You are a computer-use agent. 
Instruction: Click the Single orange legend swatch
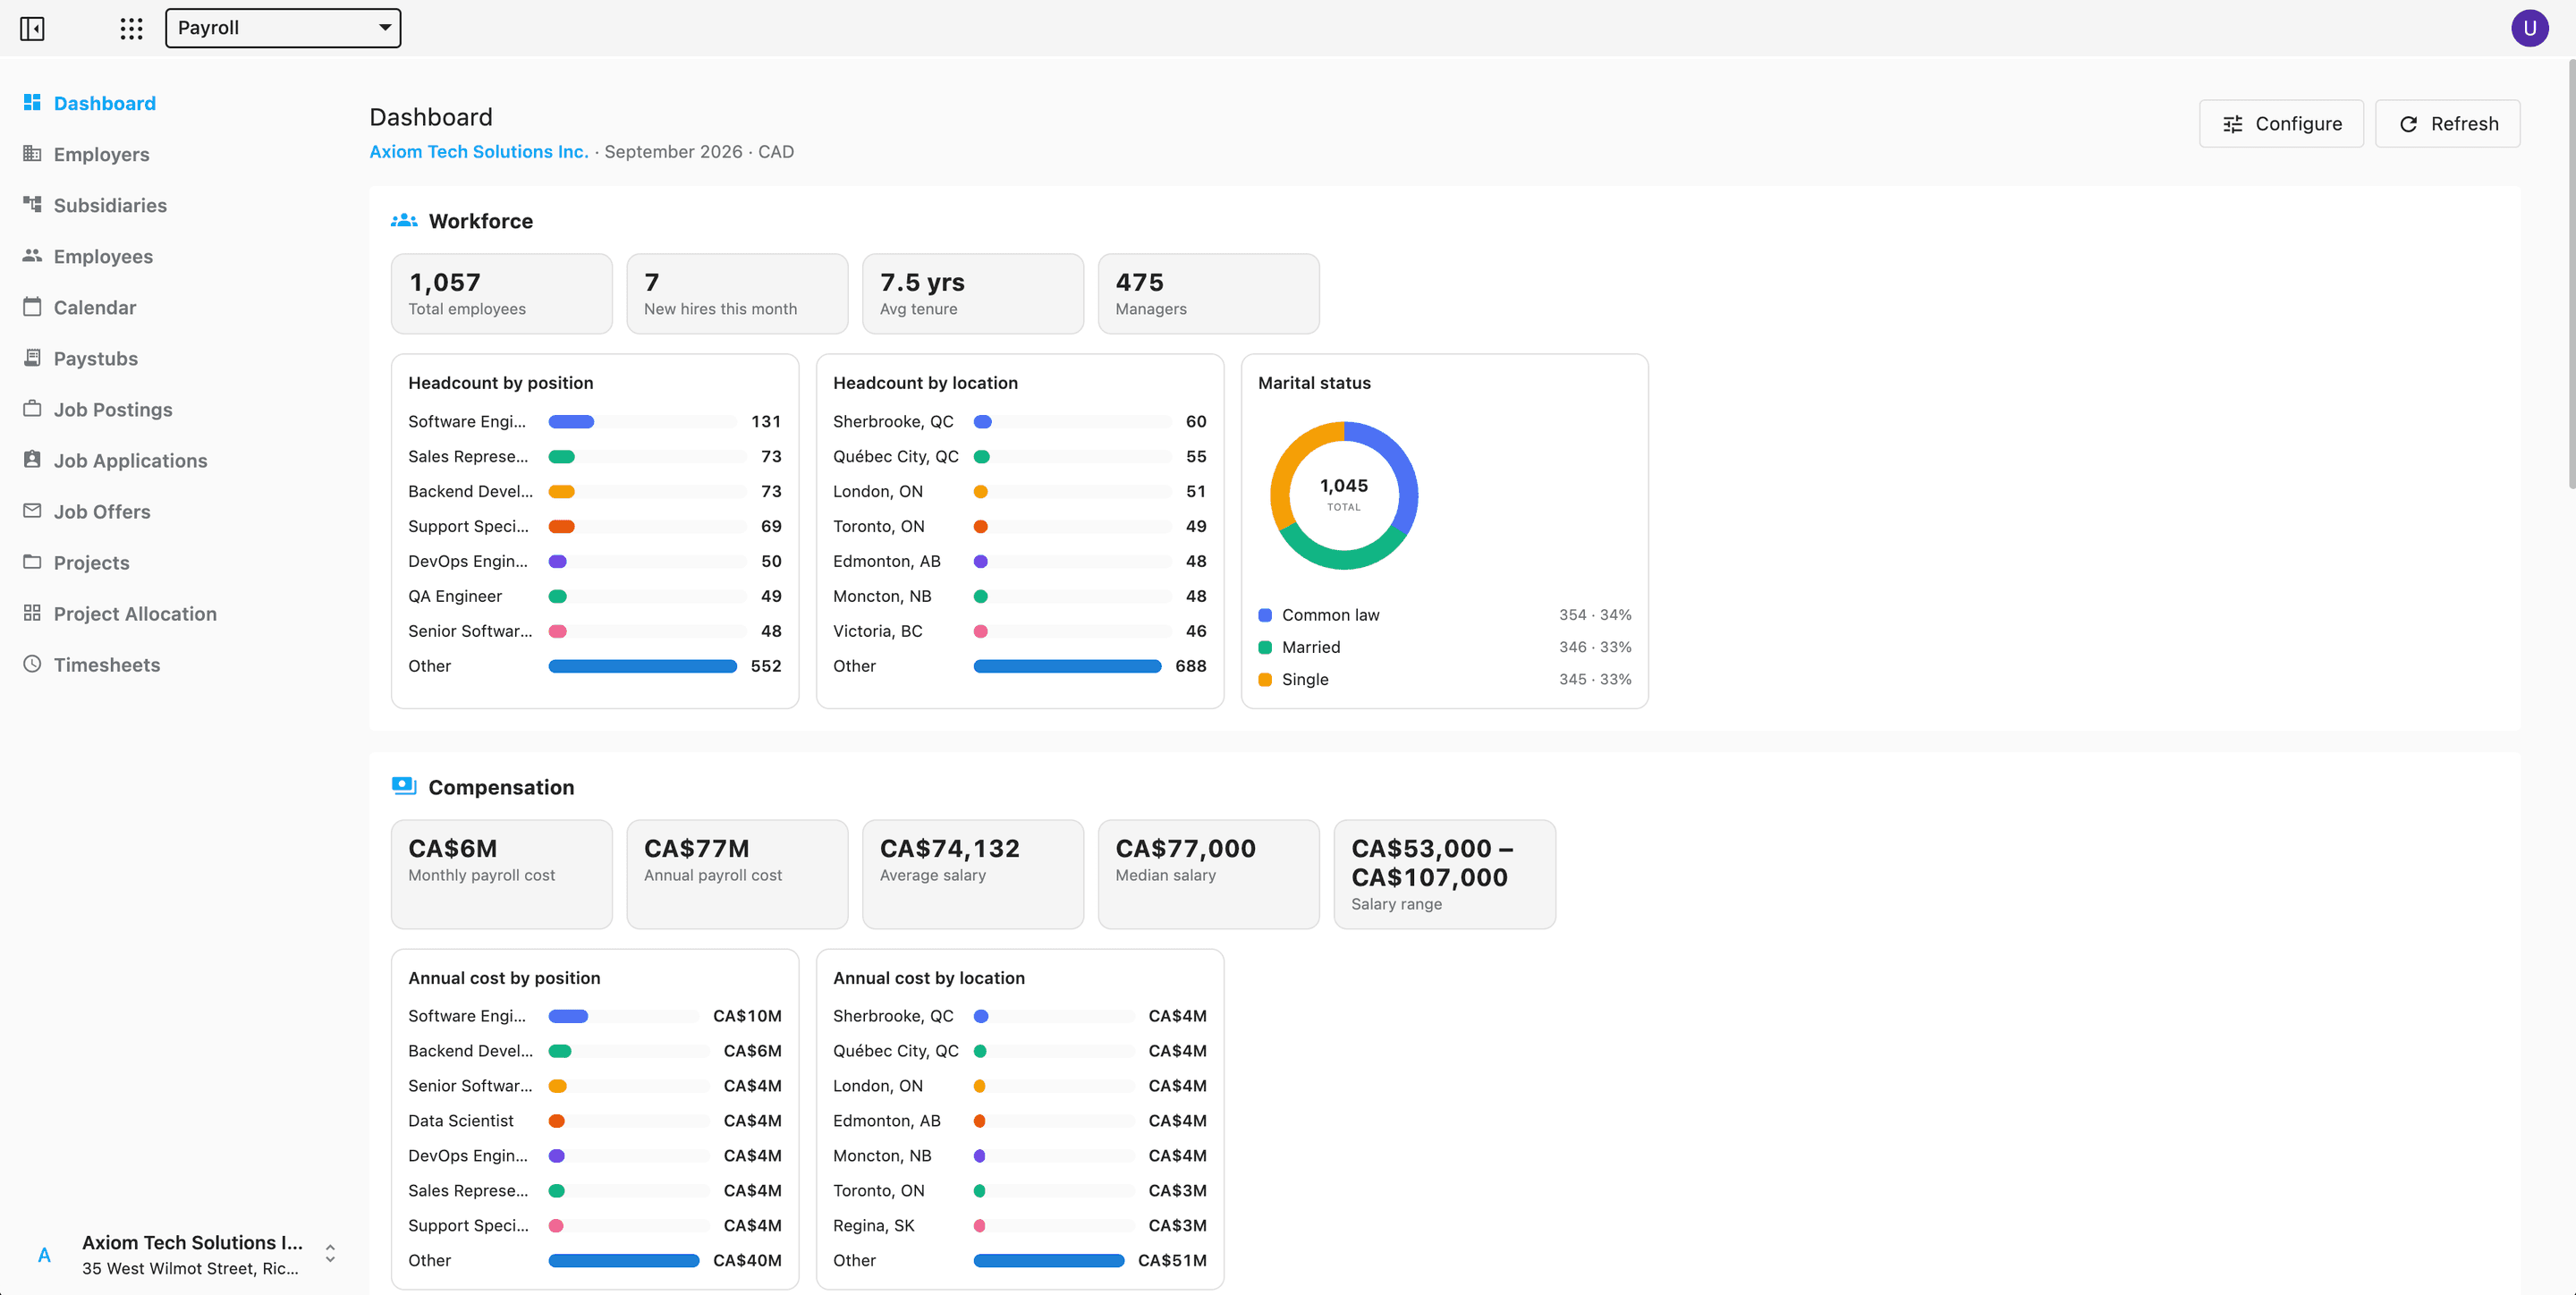pyautogui.click(x=1265, y=679)
